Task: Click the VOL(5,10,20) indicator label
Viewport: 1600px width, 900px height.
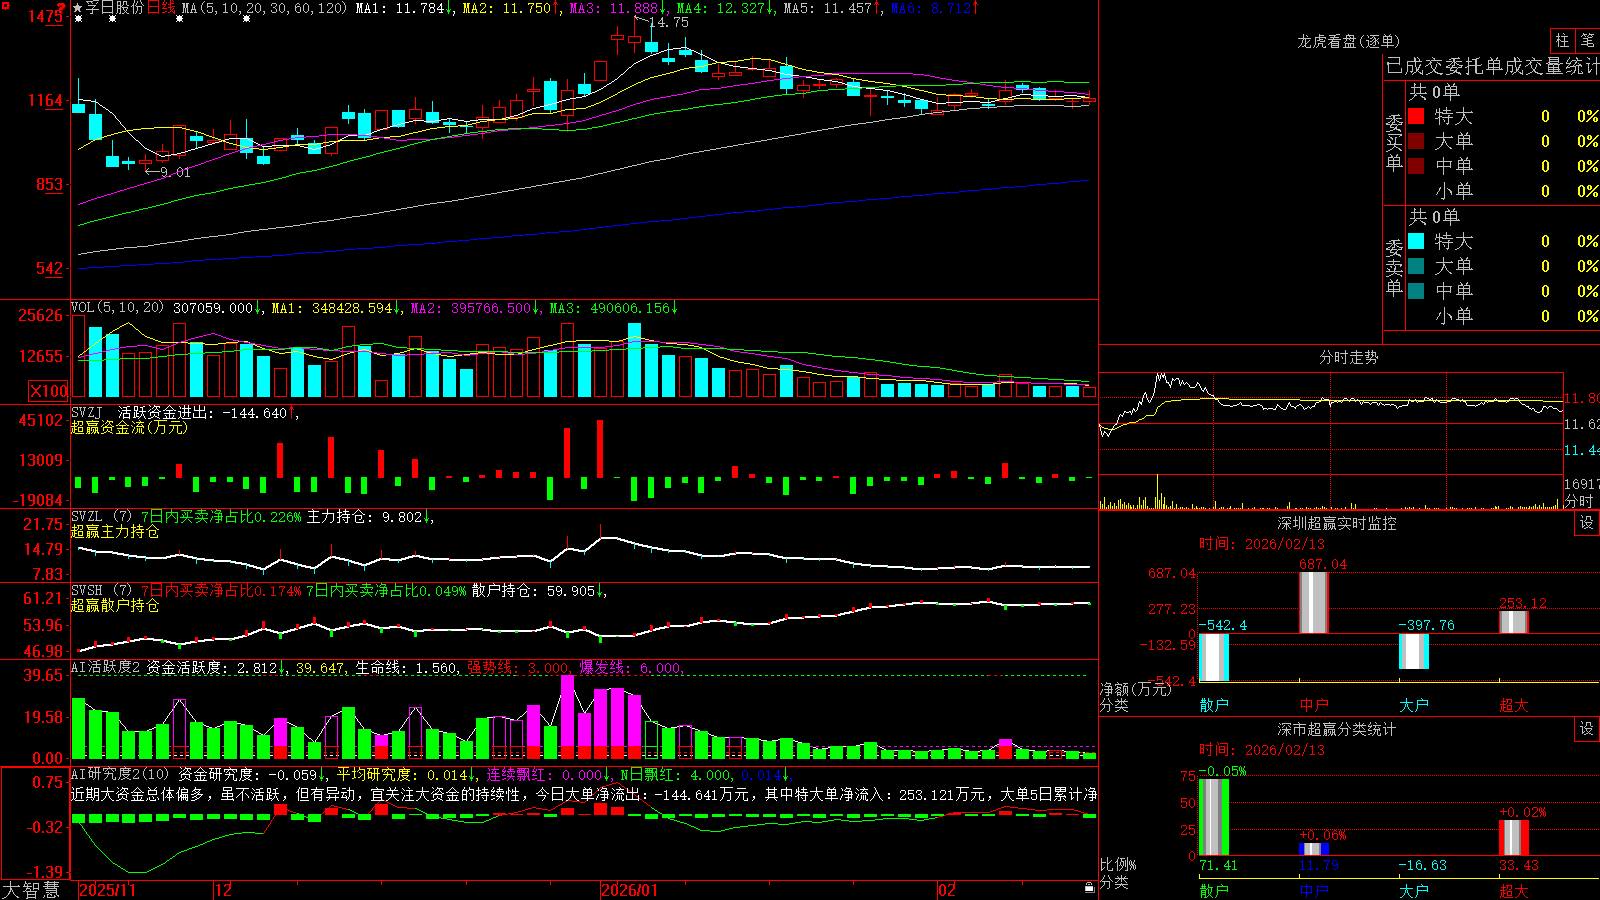Action: [x=117, y=308]
